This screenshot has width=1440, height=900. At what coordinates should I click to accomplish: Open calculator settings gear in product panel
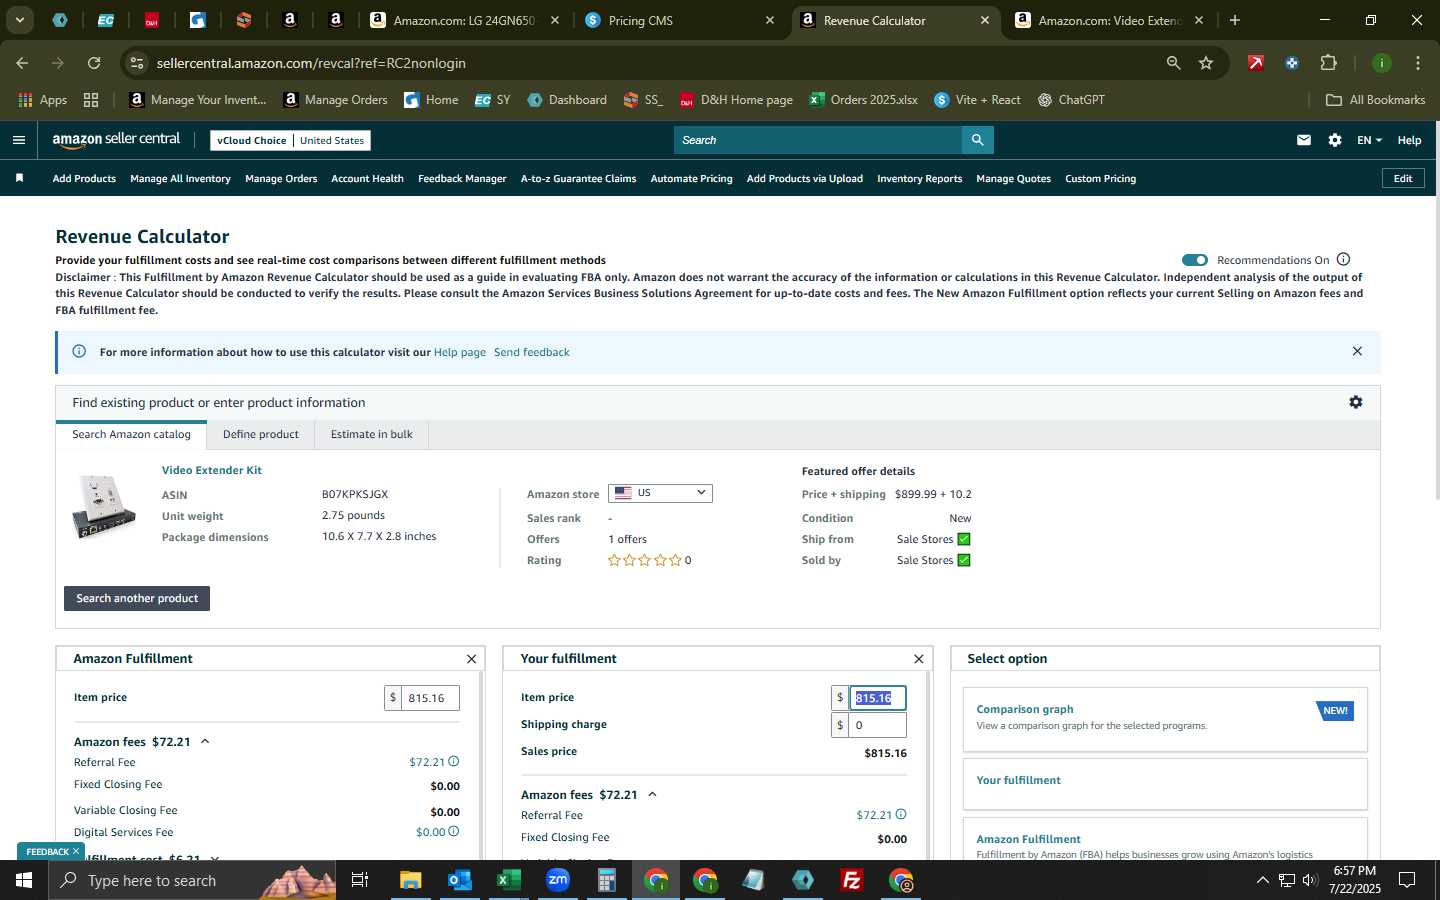tap(1356, 402)
